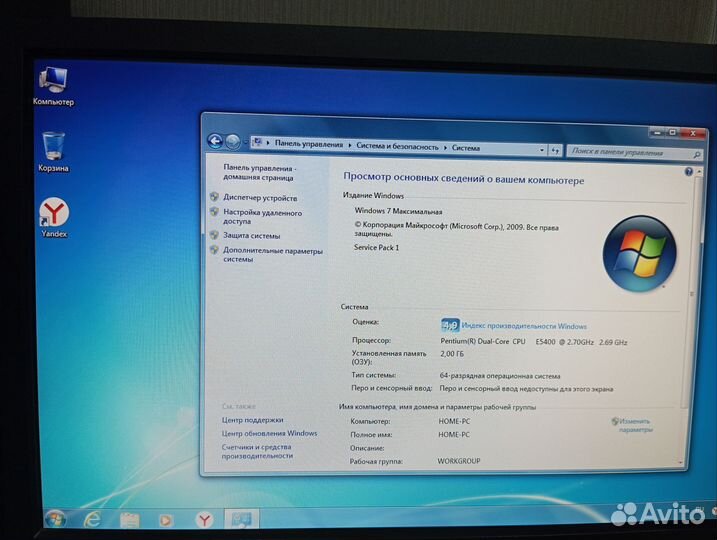Viewport: 717px width, 540px height.
Task: Open Счетчики и средства производительности link
Action: [257, 451]
